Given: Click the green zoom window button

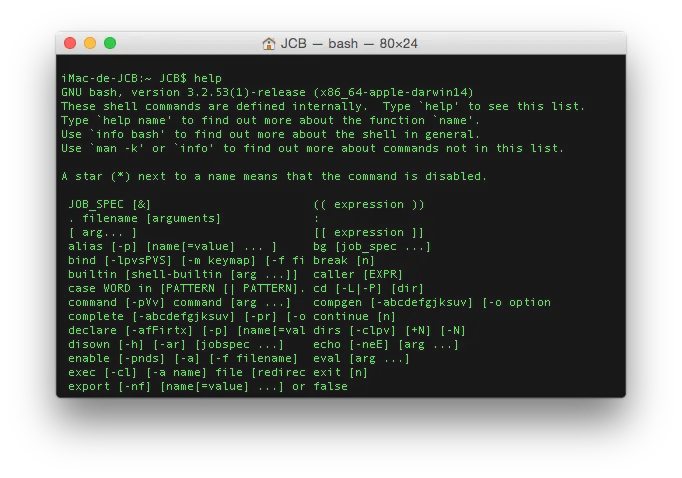Looking at the screenshot, I should click(110, 43).
